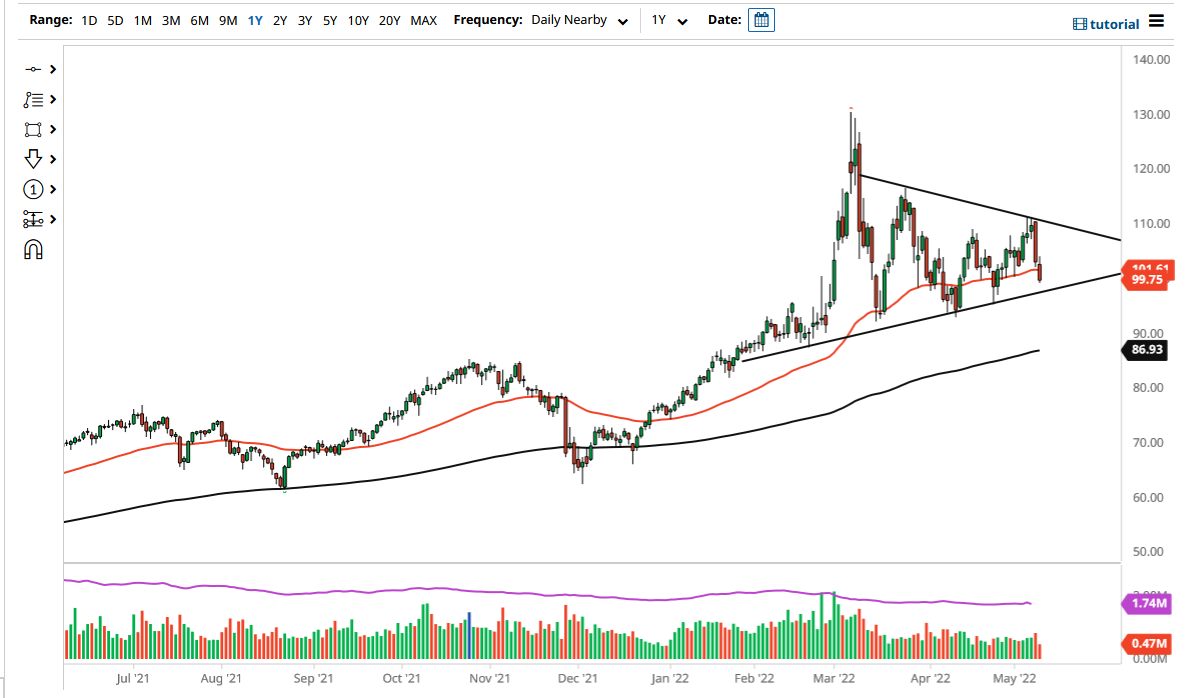Open the date calendar picker
This screenshot has height=698, width=1186.
761,19
